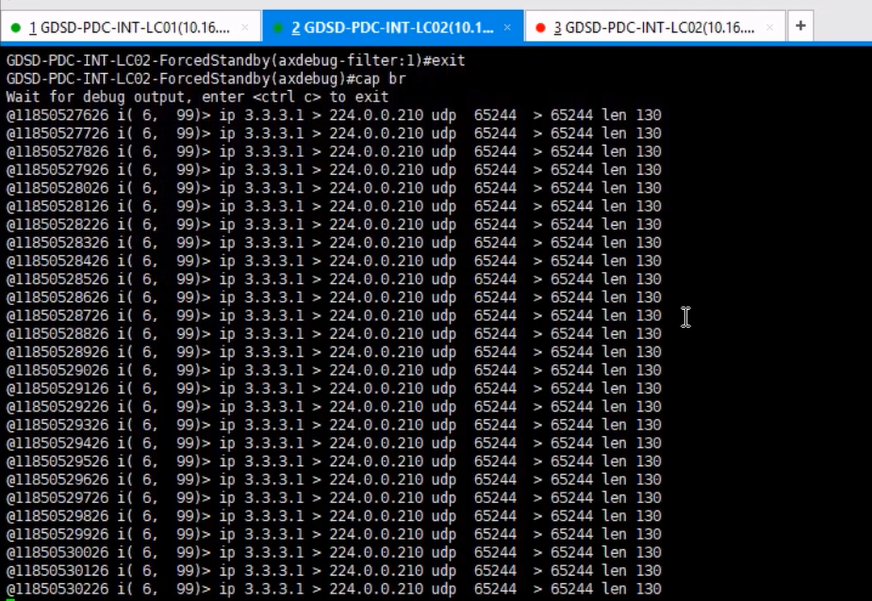Click timestamp @11850528426 line
This screenshot has height=601, width=872.
(334, 261)
